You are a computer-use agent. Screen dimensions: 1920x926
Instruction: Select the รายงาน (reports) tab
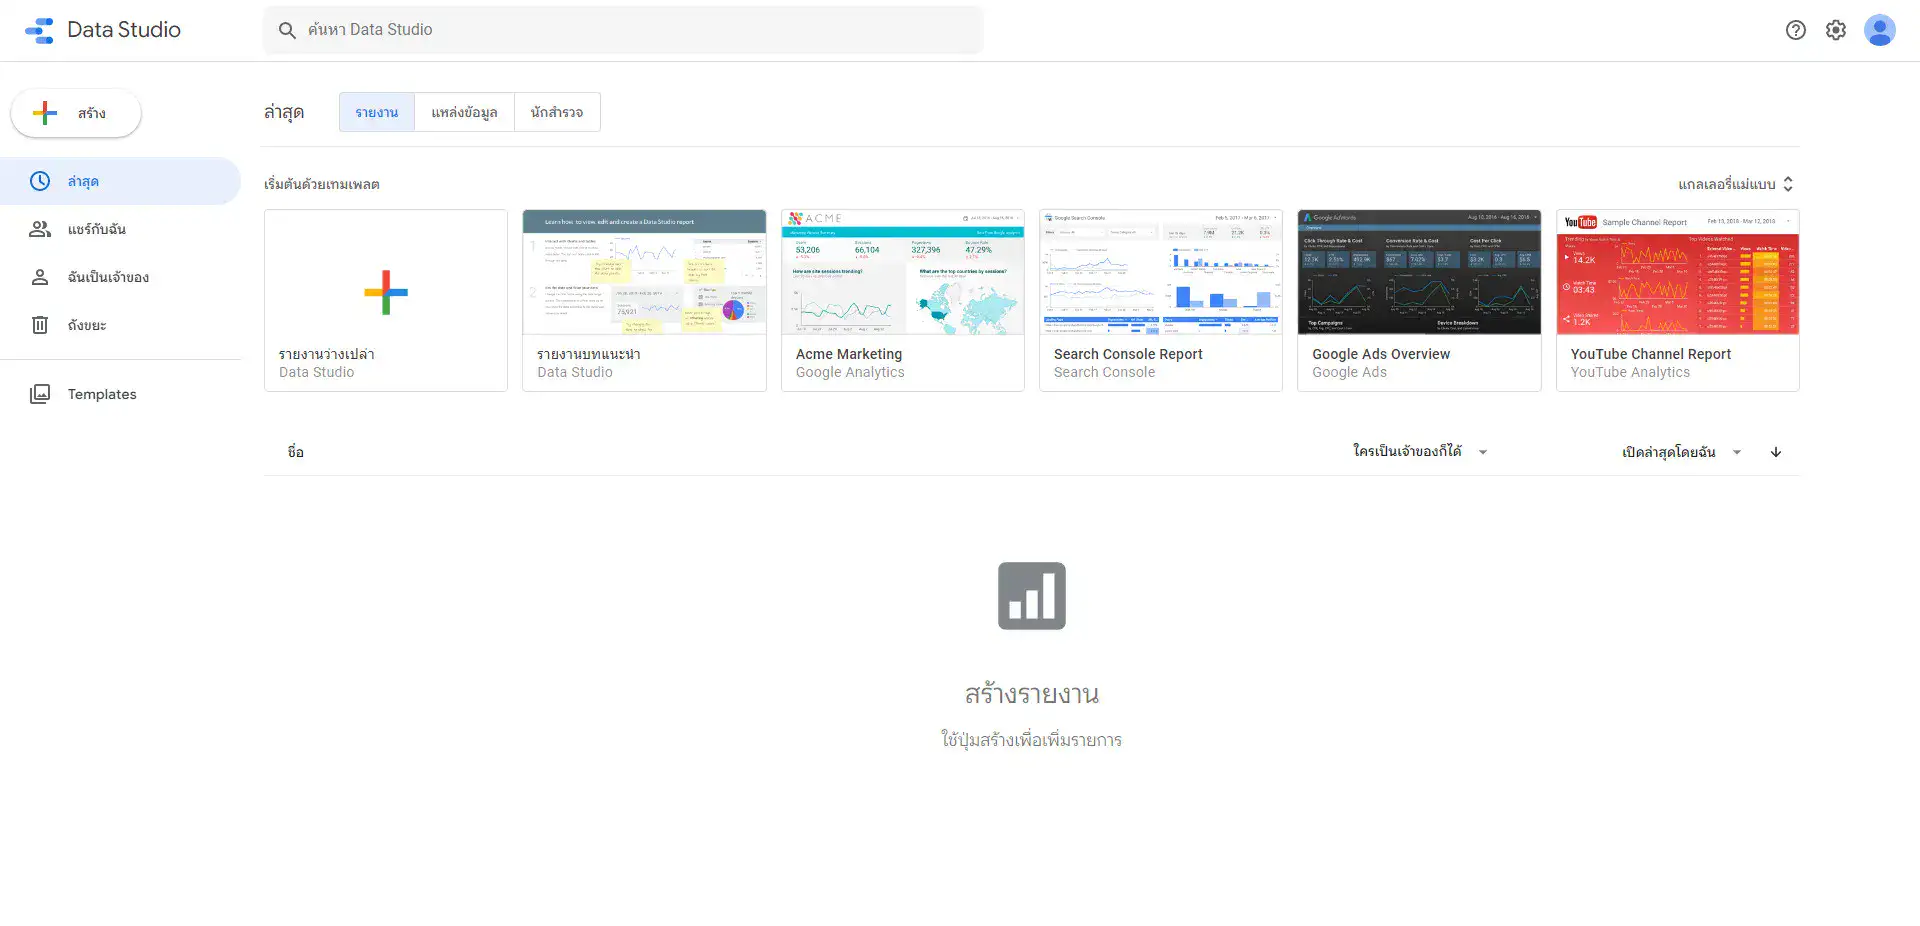tap(376, 112)
